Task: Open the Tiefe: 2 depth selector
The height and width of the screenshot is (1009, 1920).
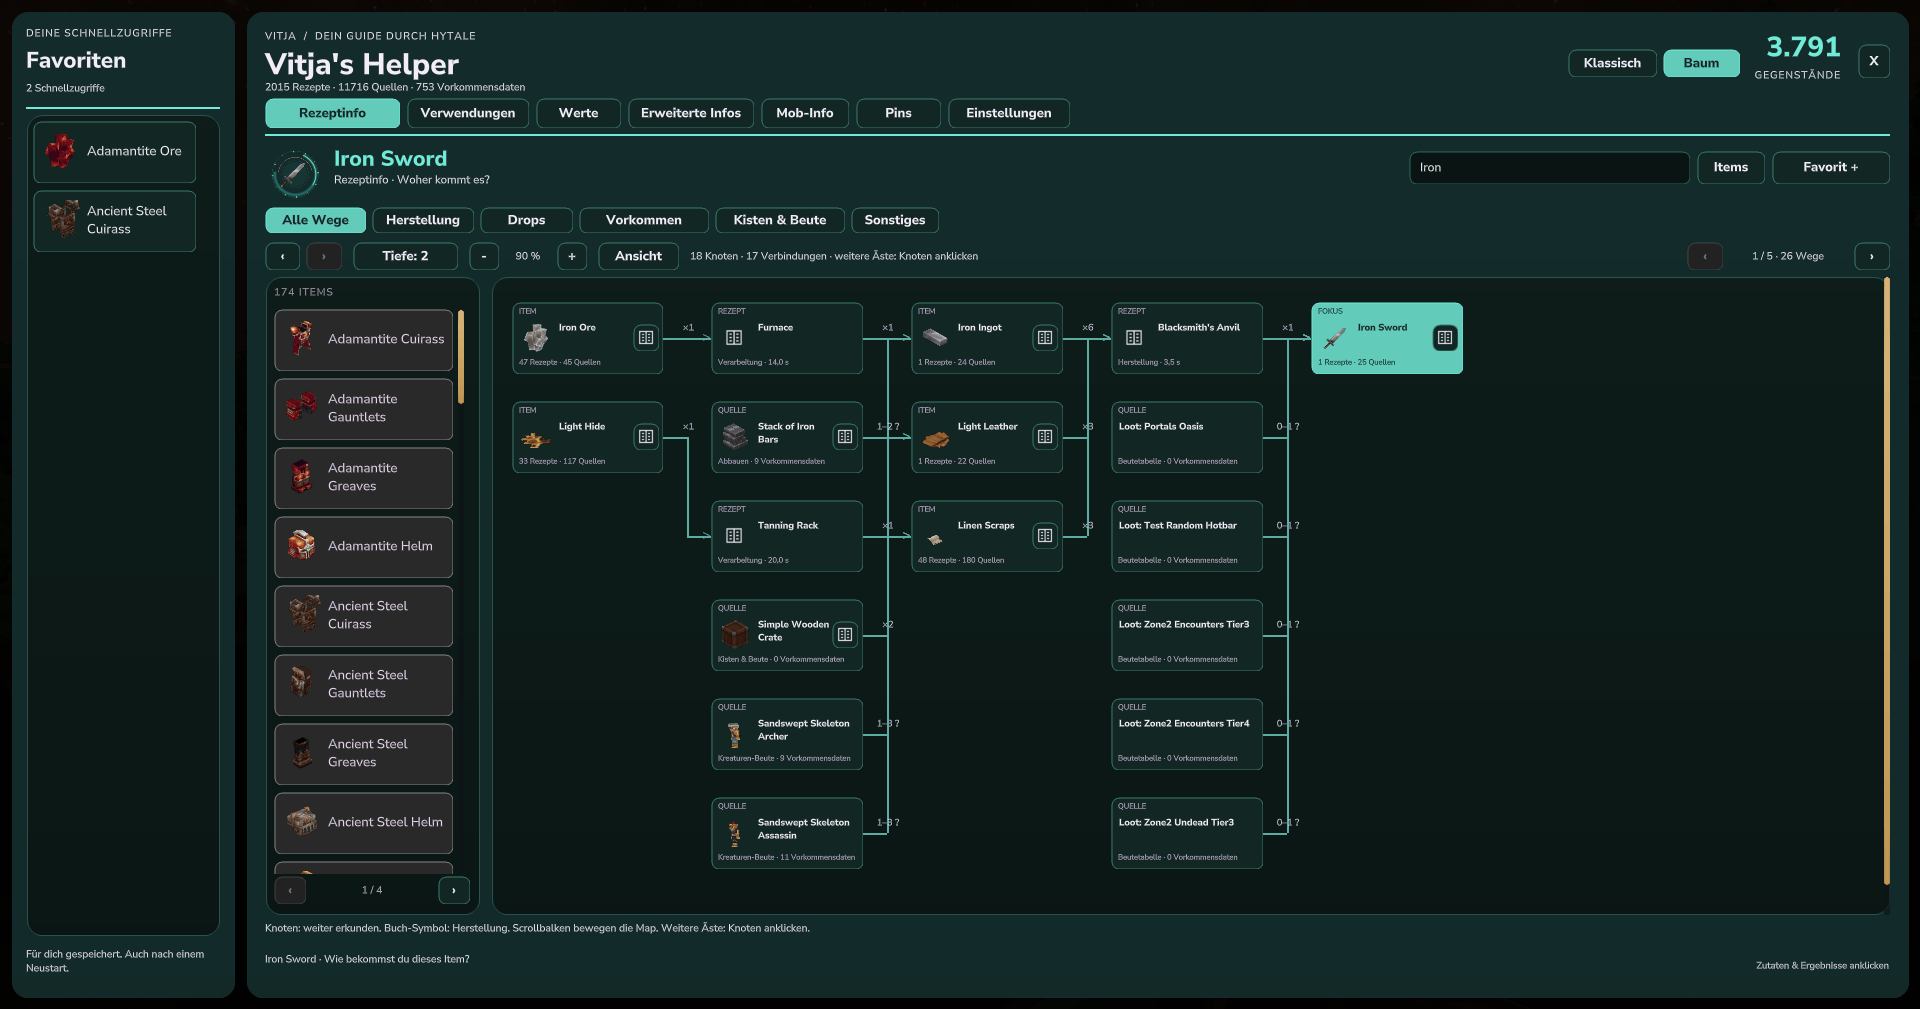Action: (405, 256)
